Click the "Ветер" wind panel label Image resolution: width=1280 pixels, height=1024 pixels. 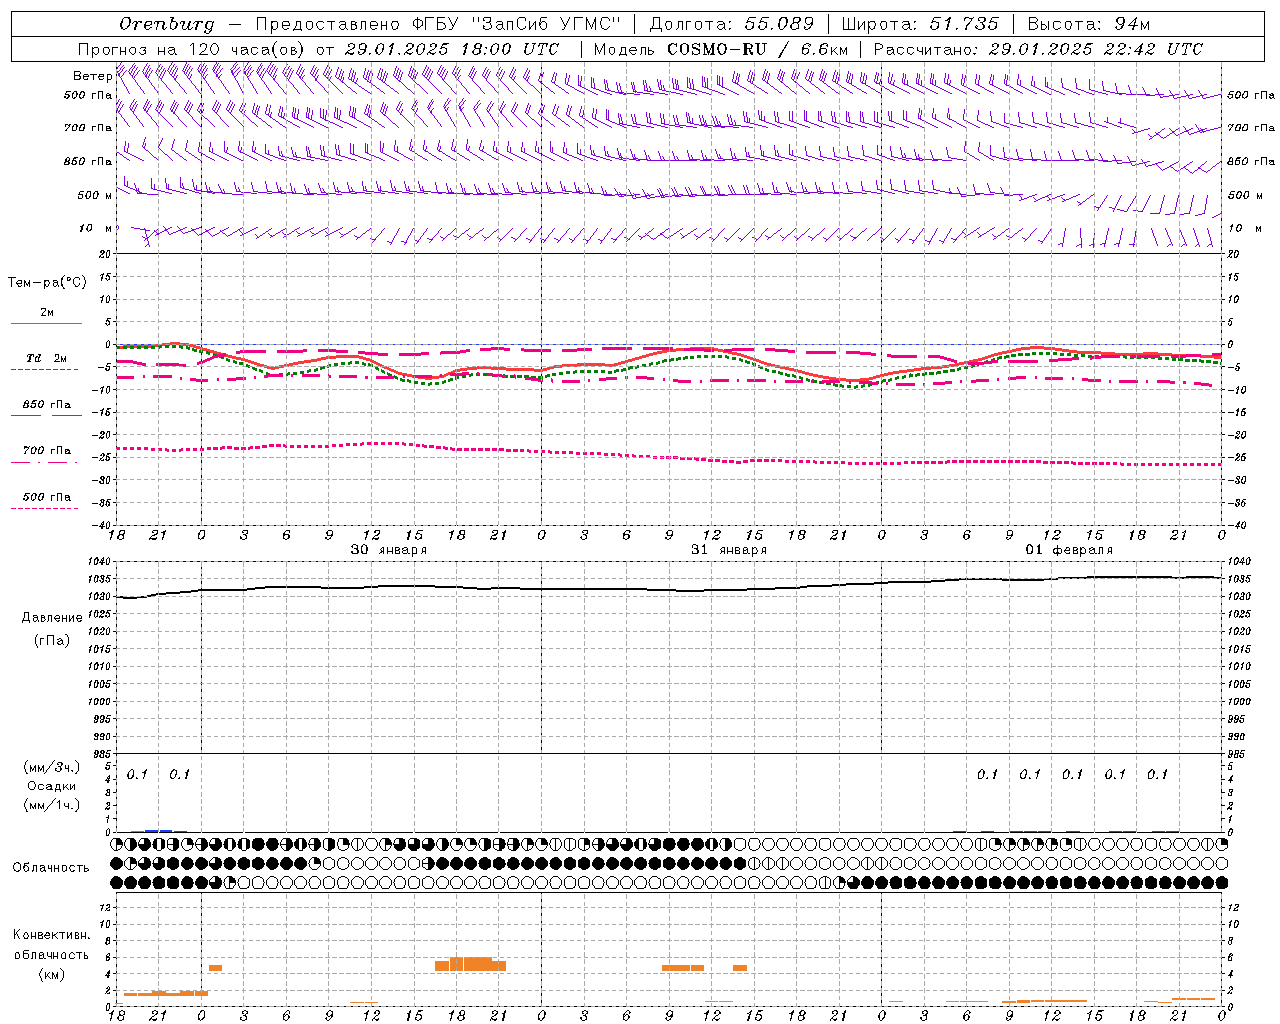pos(93,76)
